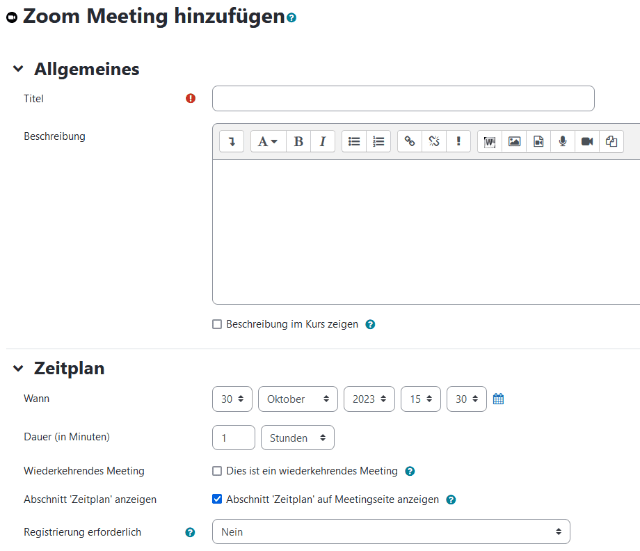Click the Wann label
The width and height of the screenshot is (640, 551).
click(37, 398)
